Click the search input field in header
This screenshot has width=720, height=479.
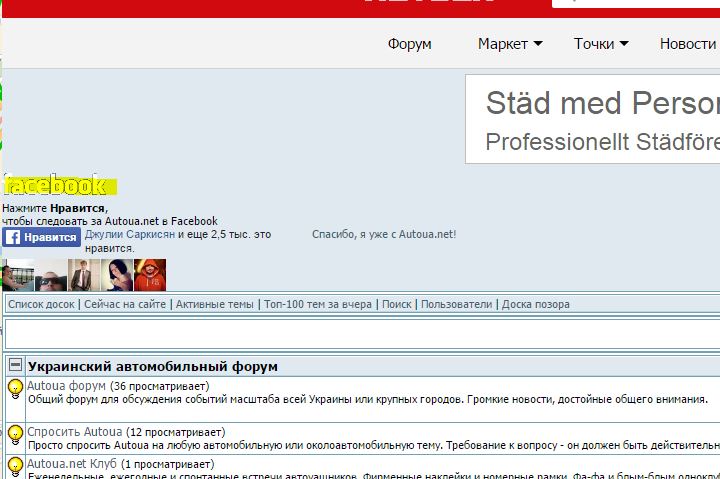640,3
